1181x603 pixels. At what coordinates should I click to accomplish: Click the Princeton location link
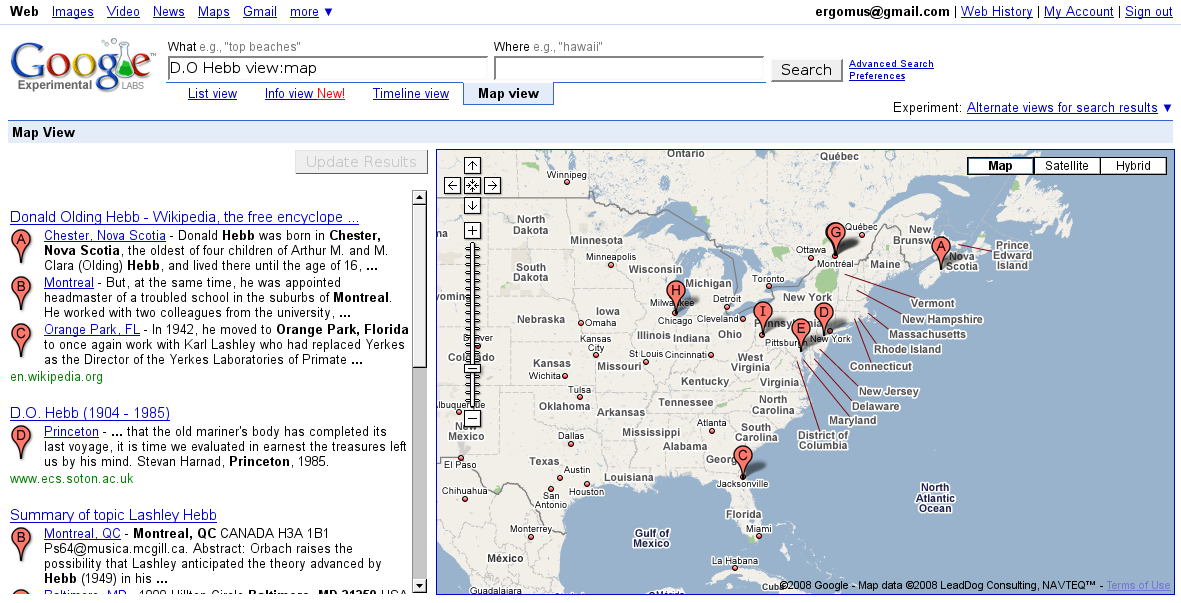tap(72, 431)
